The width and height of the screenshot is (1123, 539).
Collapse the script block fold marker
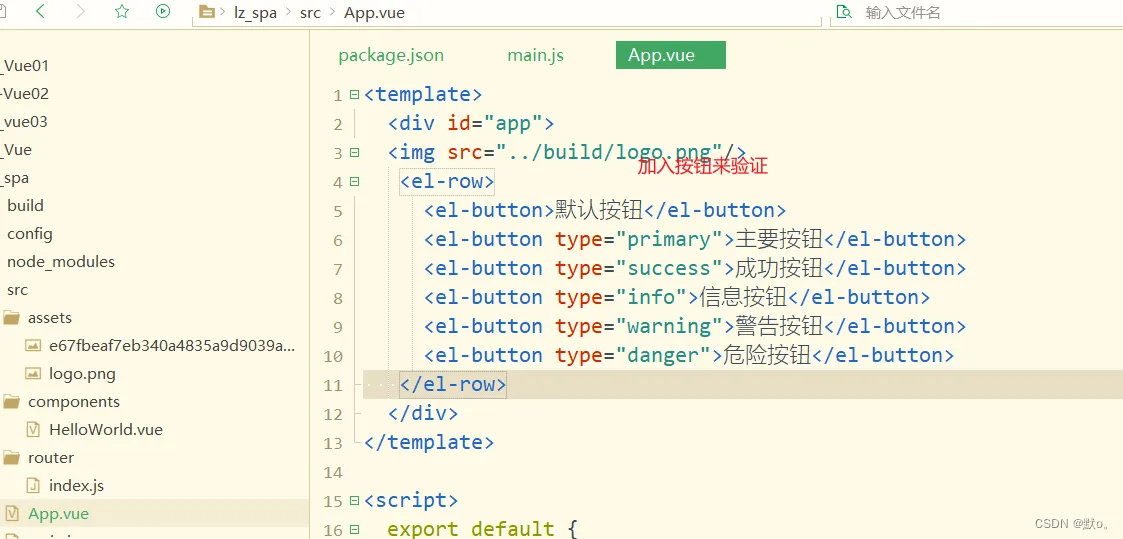point(354,500)
